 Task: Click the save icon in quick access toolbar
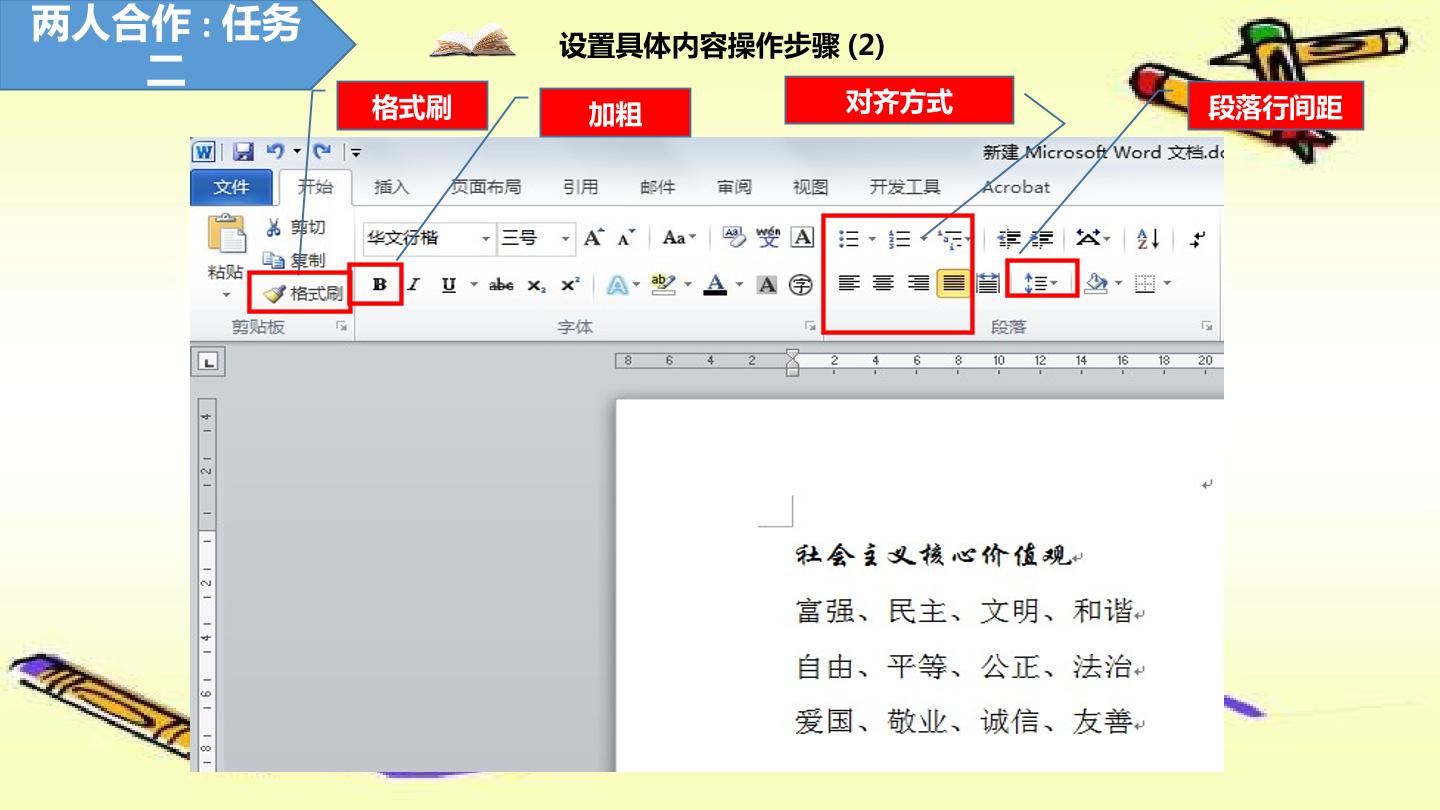(243, 152)
